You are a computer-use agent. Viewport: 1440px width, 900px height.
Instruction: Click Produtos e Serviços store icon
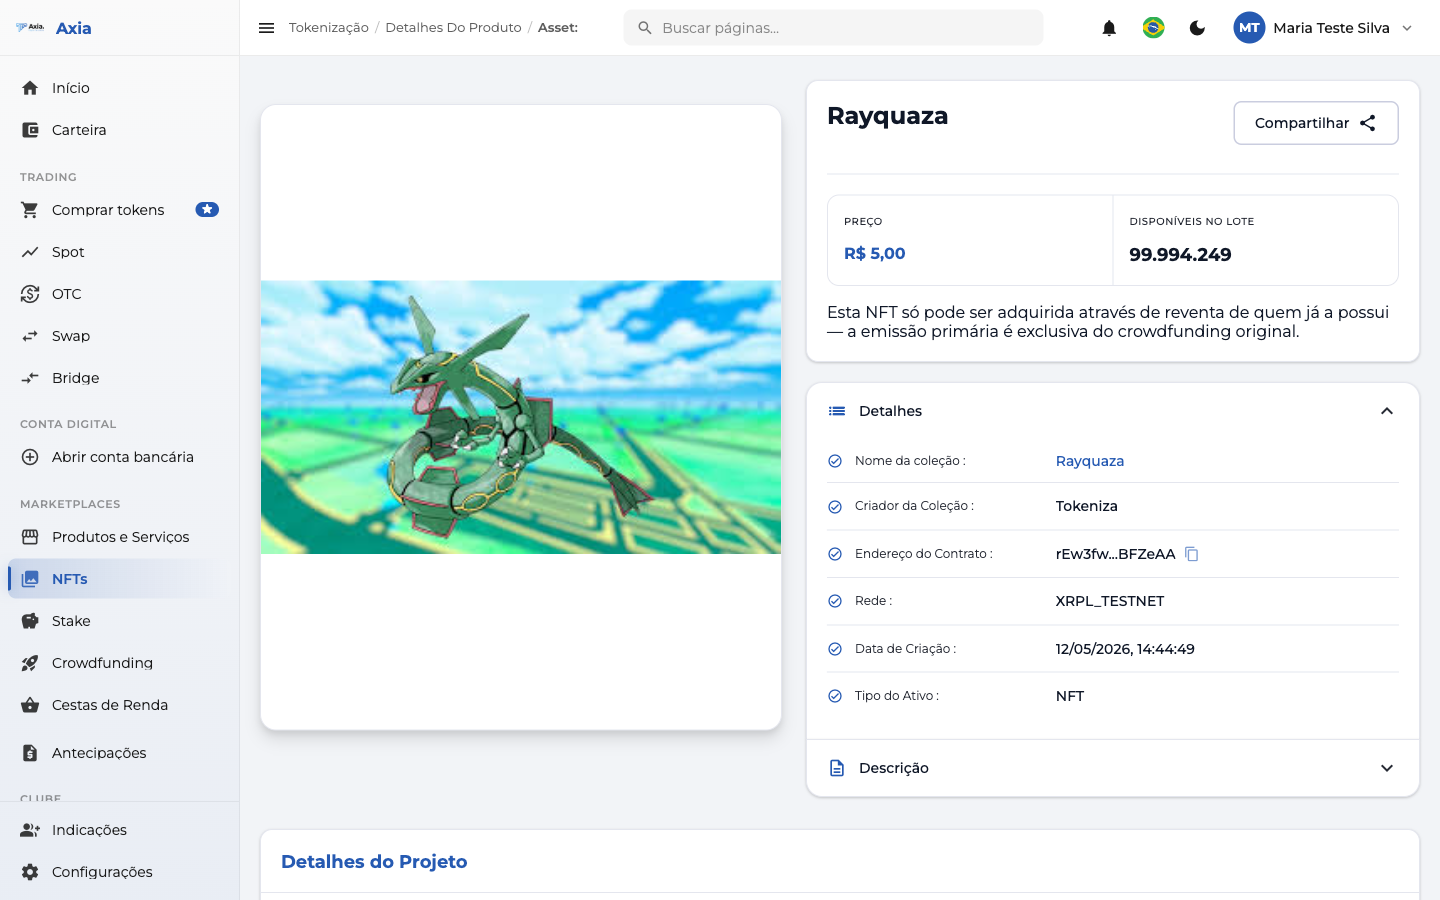pos(30,537)
